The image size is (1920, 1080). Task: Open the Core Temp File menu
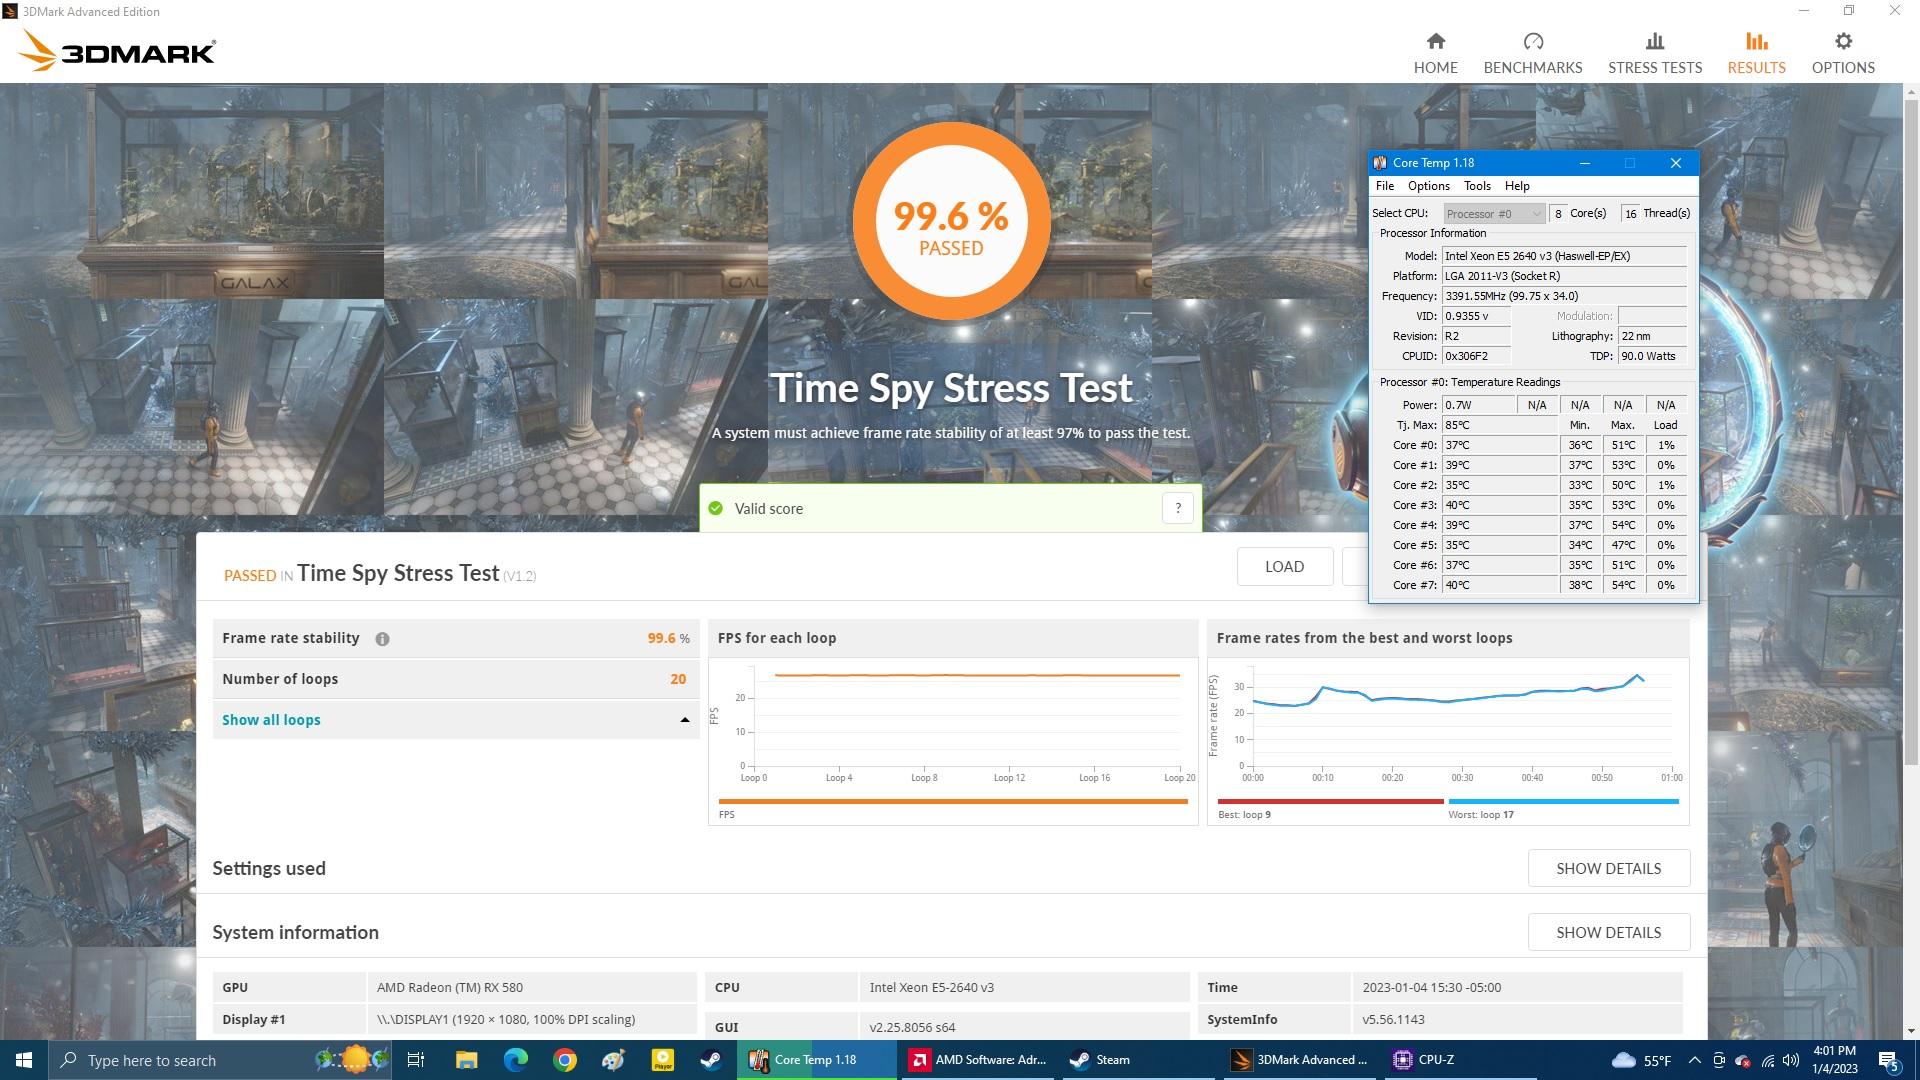point(1384,186)
